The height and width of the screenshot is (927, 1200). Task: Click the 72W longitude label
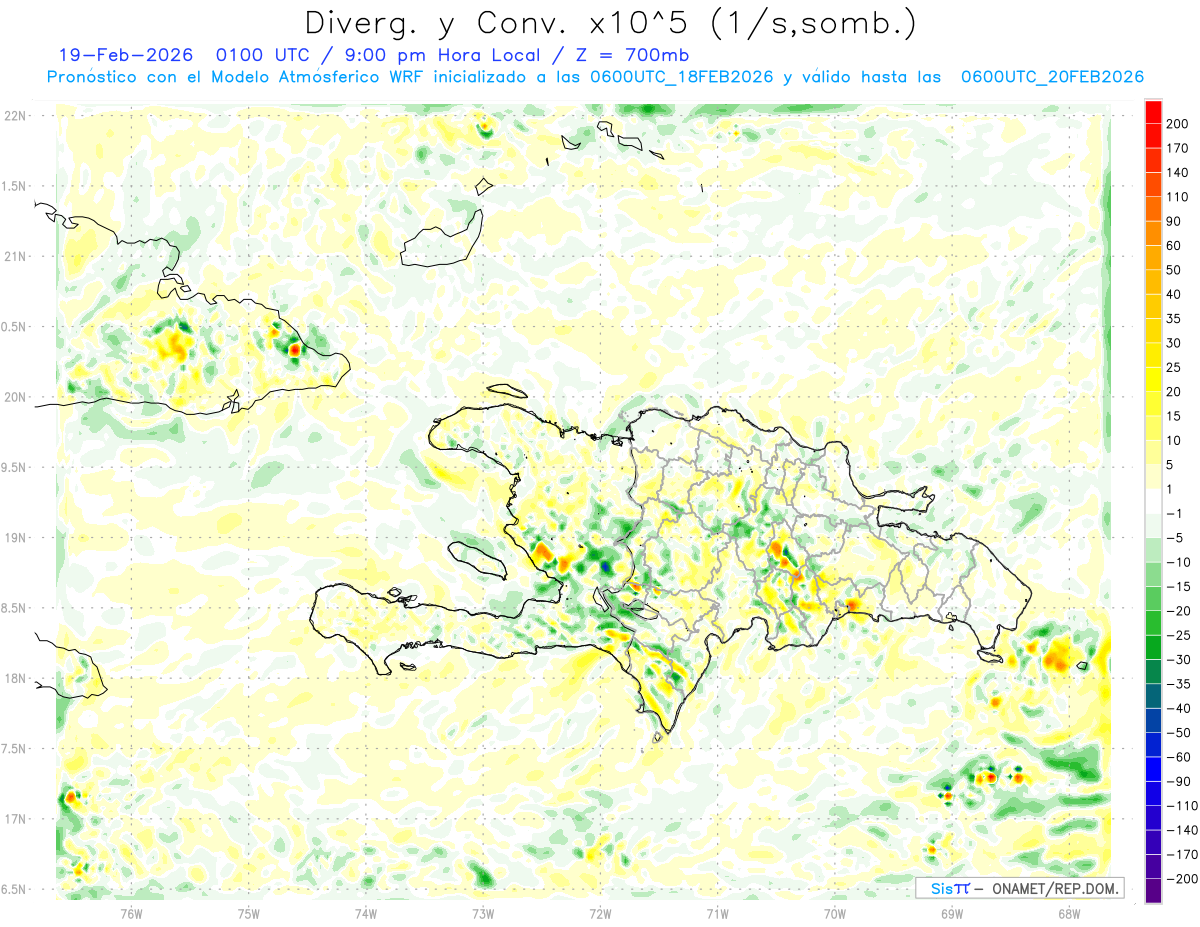(600, 913)
